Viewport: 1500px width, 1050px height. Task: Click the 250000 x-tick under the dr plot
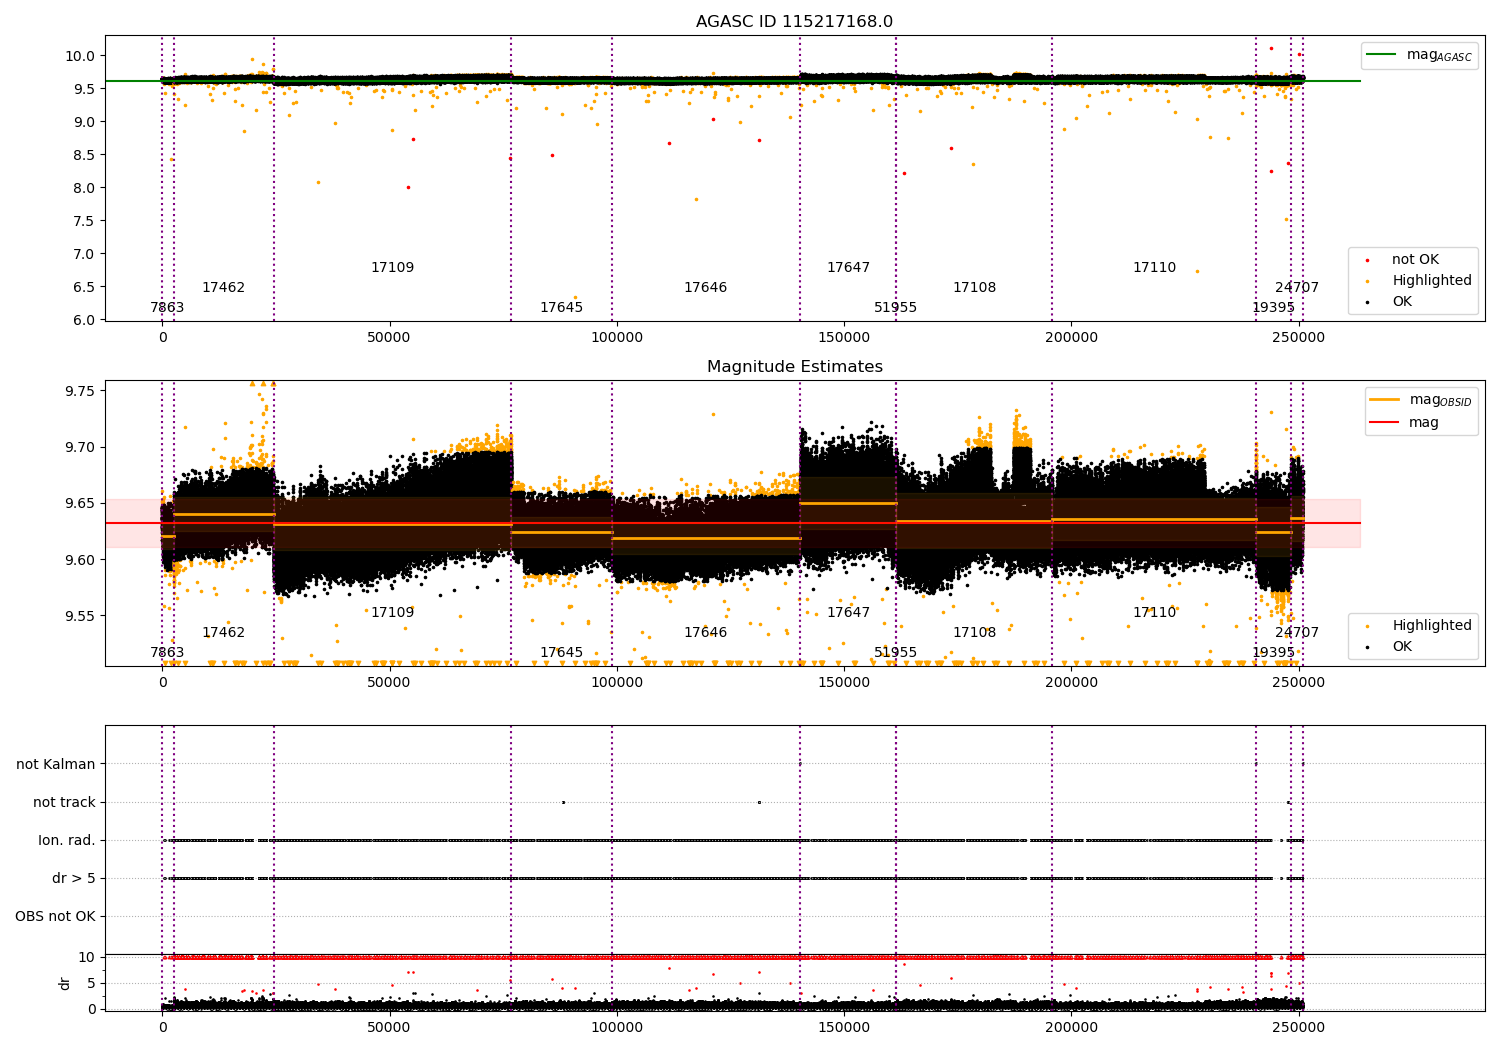(x=1299, y=1028)
